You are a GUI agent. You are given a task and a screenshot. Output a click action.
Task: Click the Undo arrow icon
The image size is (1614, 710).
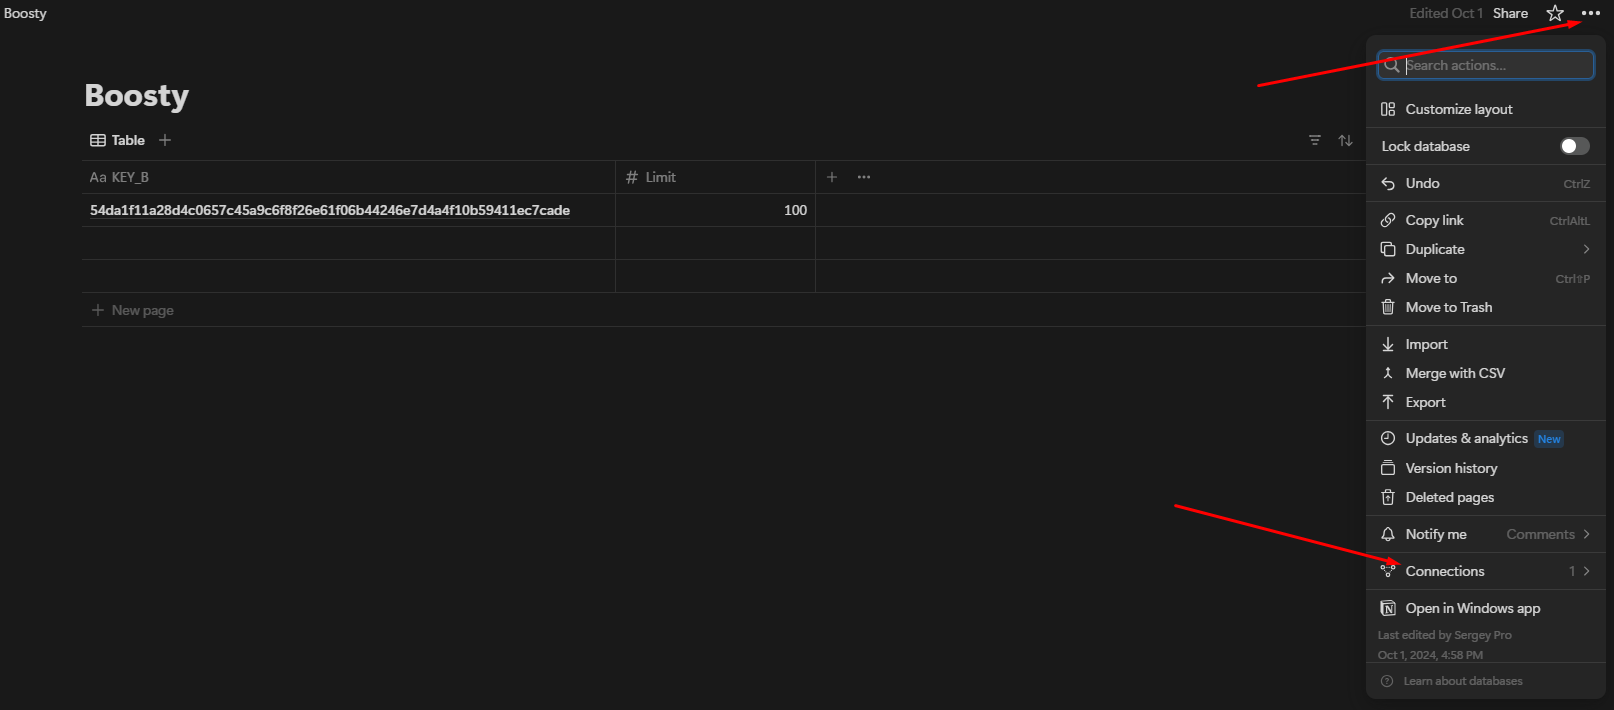tap(1388, 183)
